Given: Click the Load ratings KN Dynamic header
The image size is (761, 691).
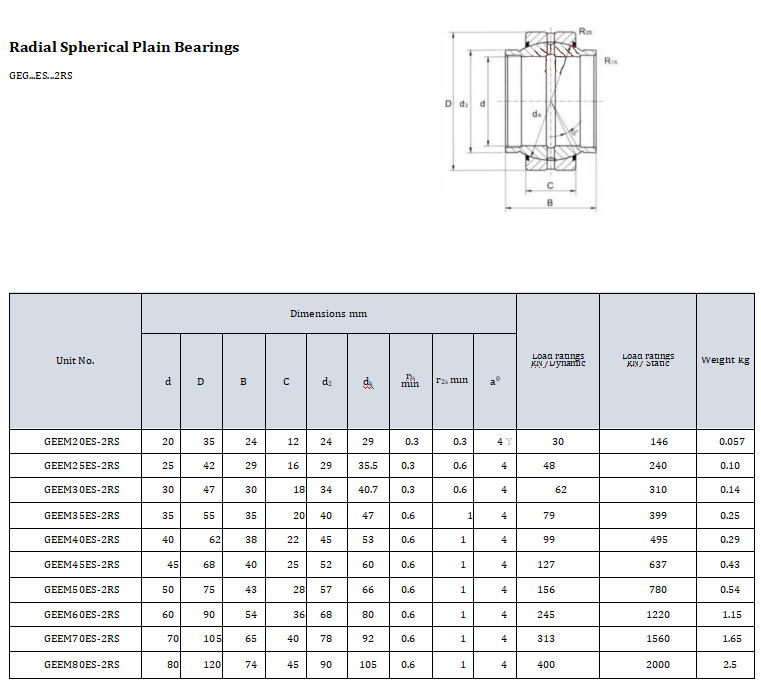Looking at the screenshot, I should point(557,360).
